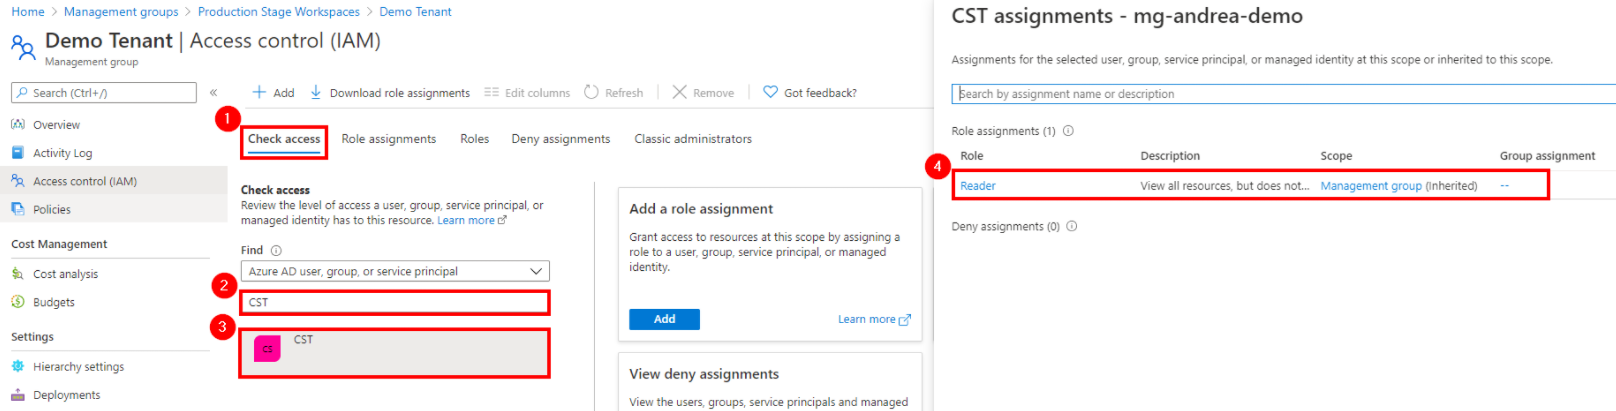This screenshot has width=1616, height=411.
Task: Click the Group assignment column header
Action: (1547, 156)
